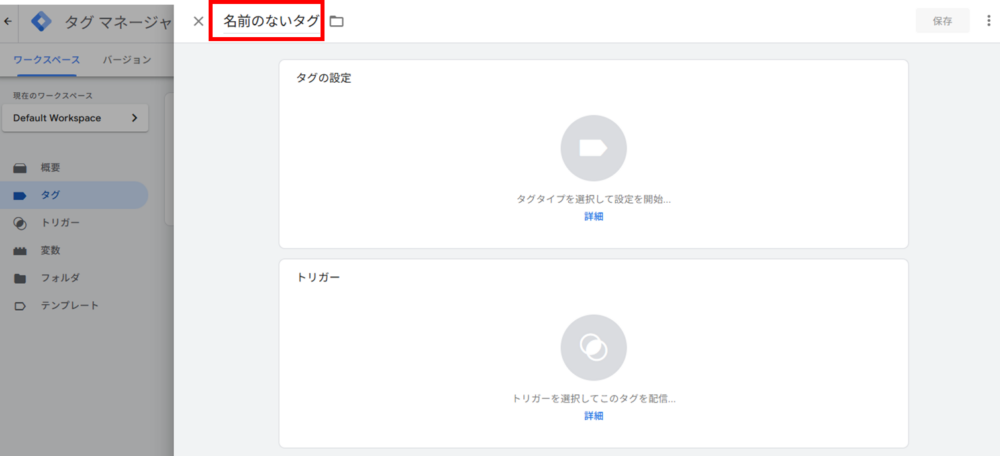Switch to the ワークスペース tab
Viewport: 1000px width, 456px height.
pos(47,60)
